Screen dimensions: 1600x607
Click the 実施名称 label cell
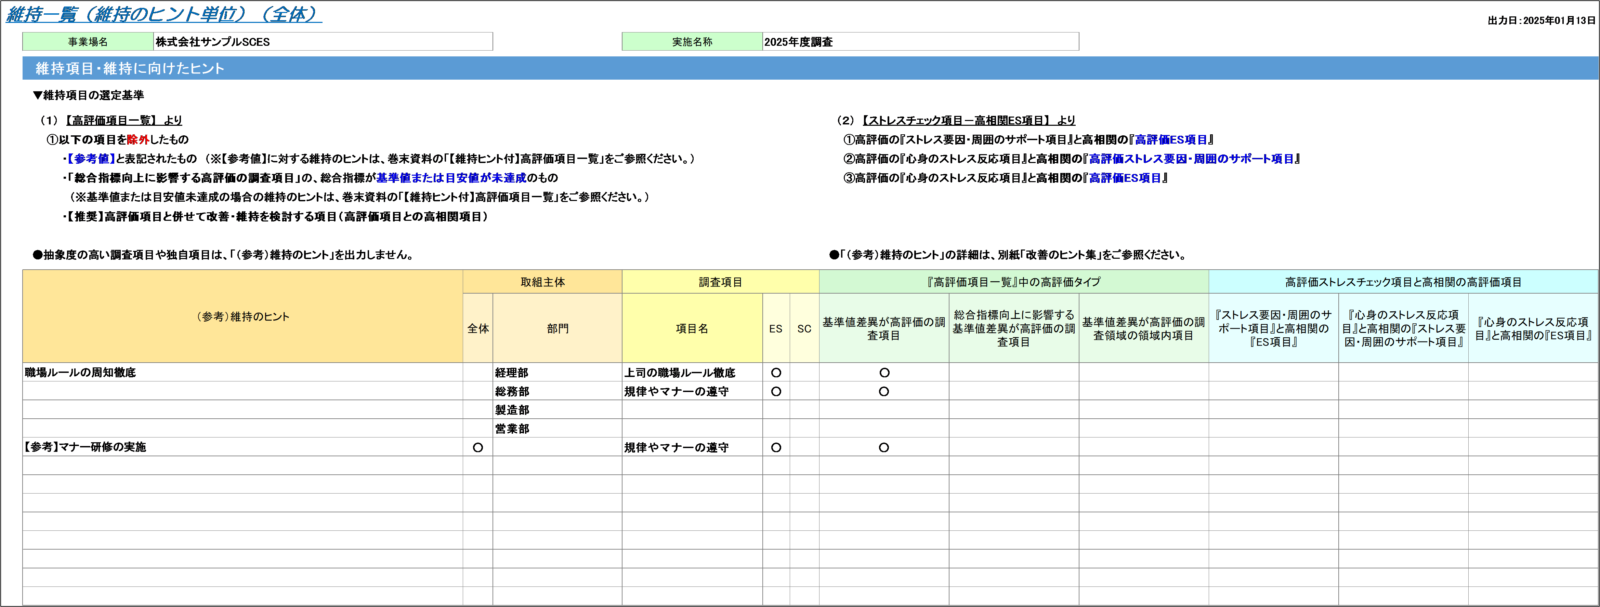[692, 41]
